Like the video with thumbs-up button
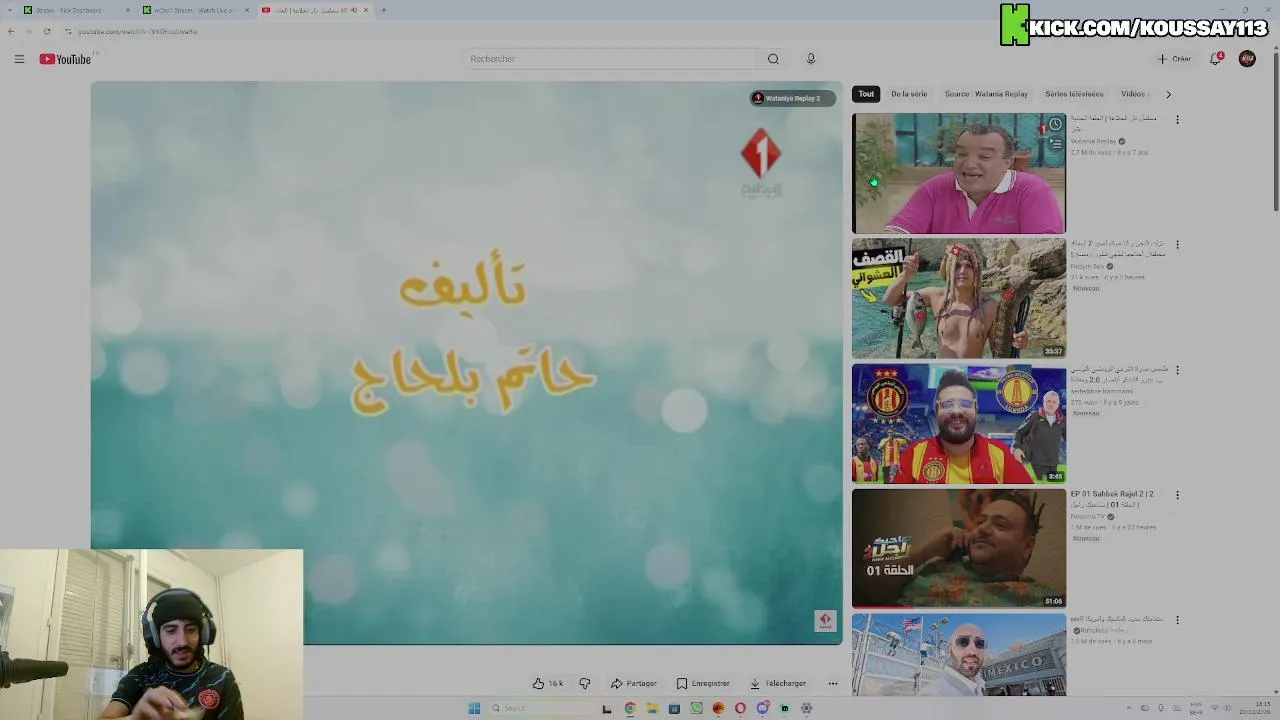 (x=547, y=683)
